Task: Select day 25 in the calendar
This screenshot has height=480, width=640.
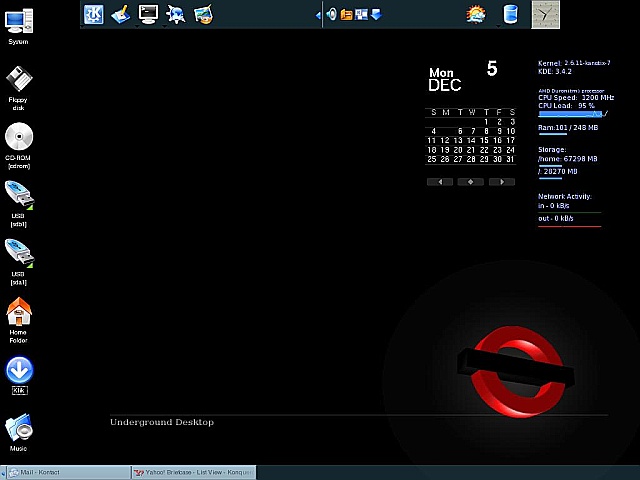Action: (432, 159)
